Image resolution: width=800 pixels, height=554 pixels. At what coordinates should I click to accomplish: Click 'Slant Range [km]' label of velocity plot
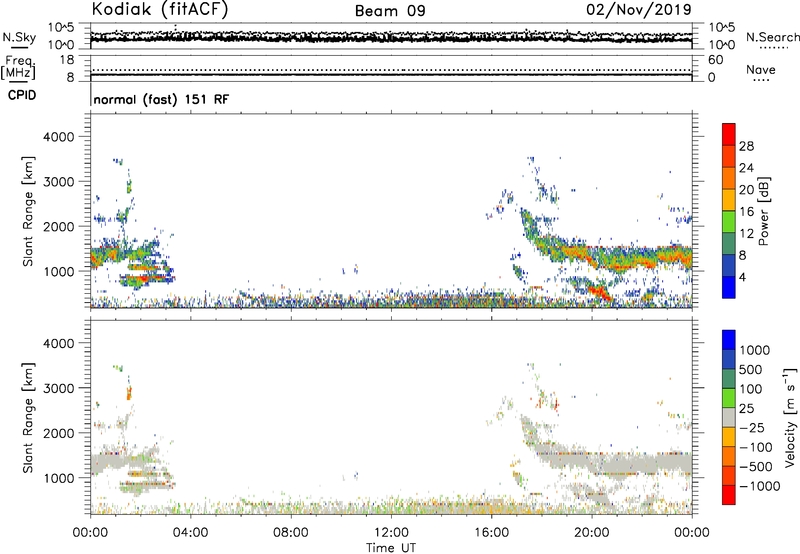(x=28, y=418)
